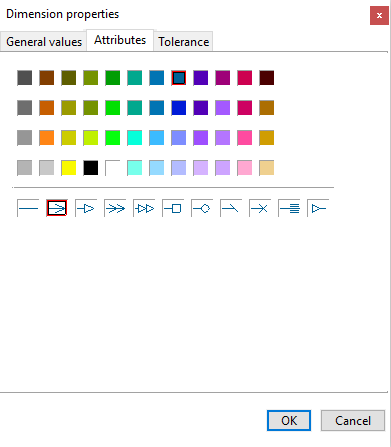Choose the single hollow triangle arrowhead style
Screen dimensions: 391x447
[86, 208]
